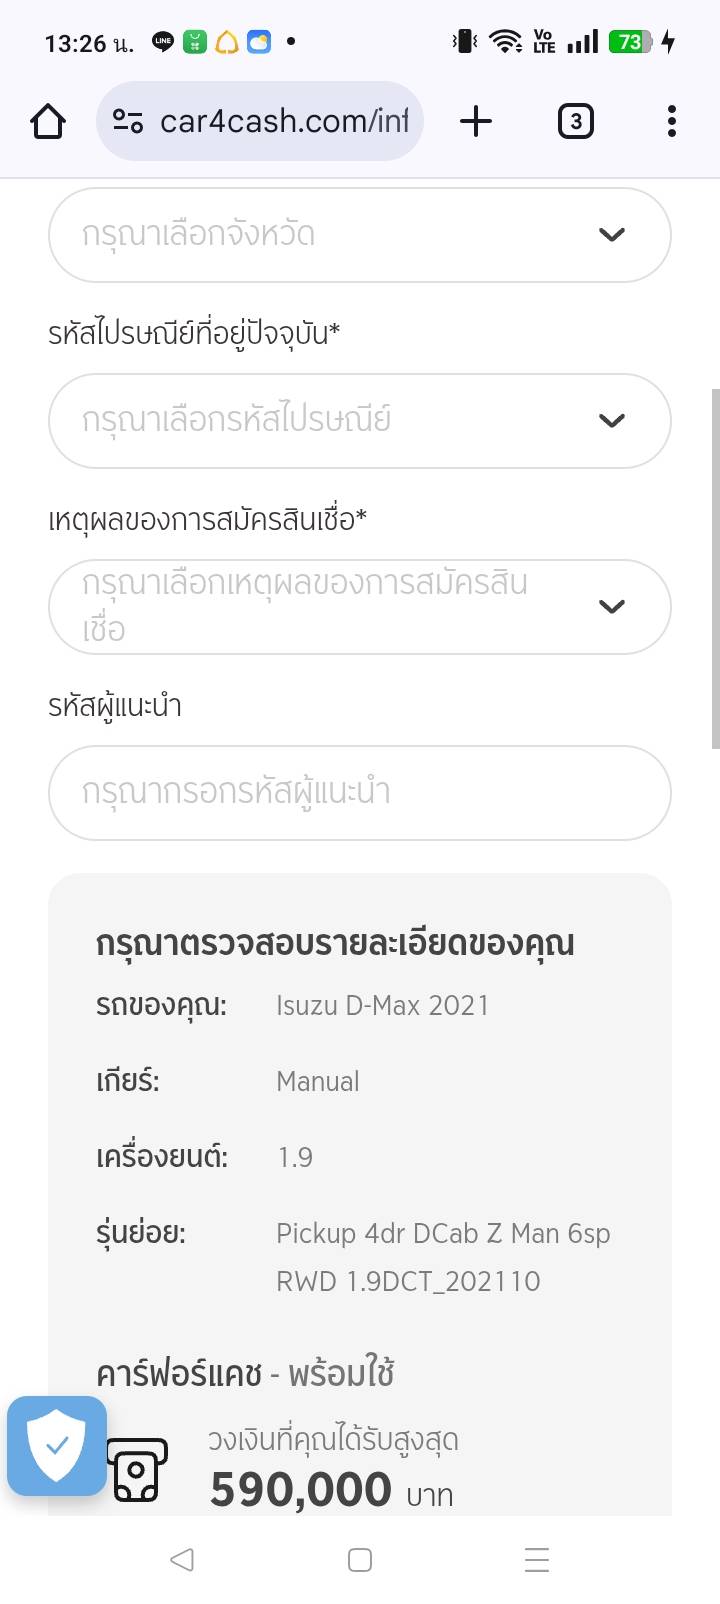The height and width of the screenshot is (1604, 720).
Task: Tap the 590,000 baht loan amount
Action: click(301, 1490)
